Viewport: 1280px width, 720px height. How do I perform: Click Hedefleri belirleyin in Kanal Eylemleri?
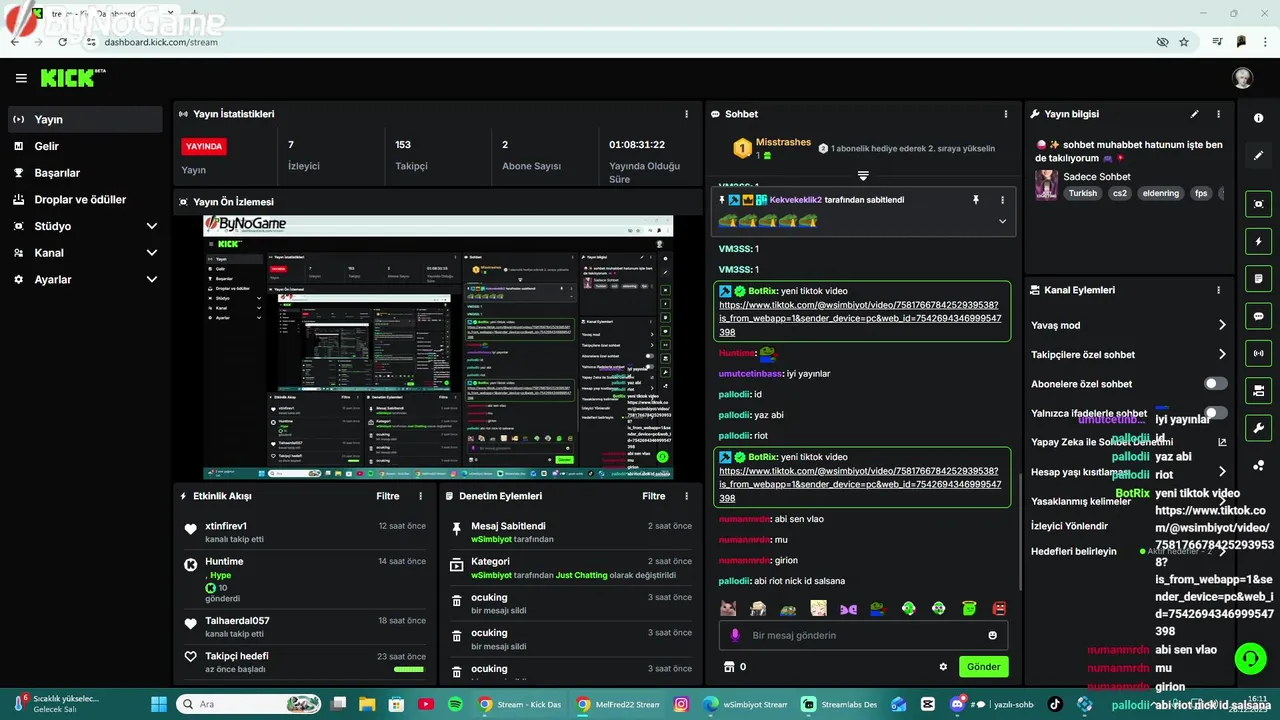pos(1073,551)
